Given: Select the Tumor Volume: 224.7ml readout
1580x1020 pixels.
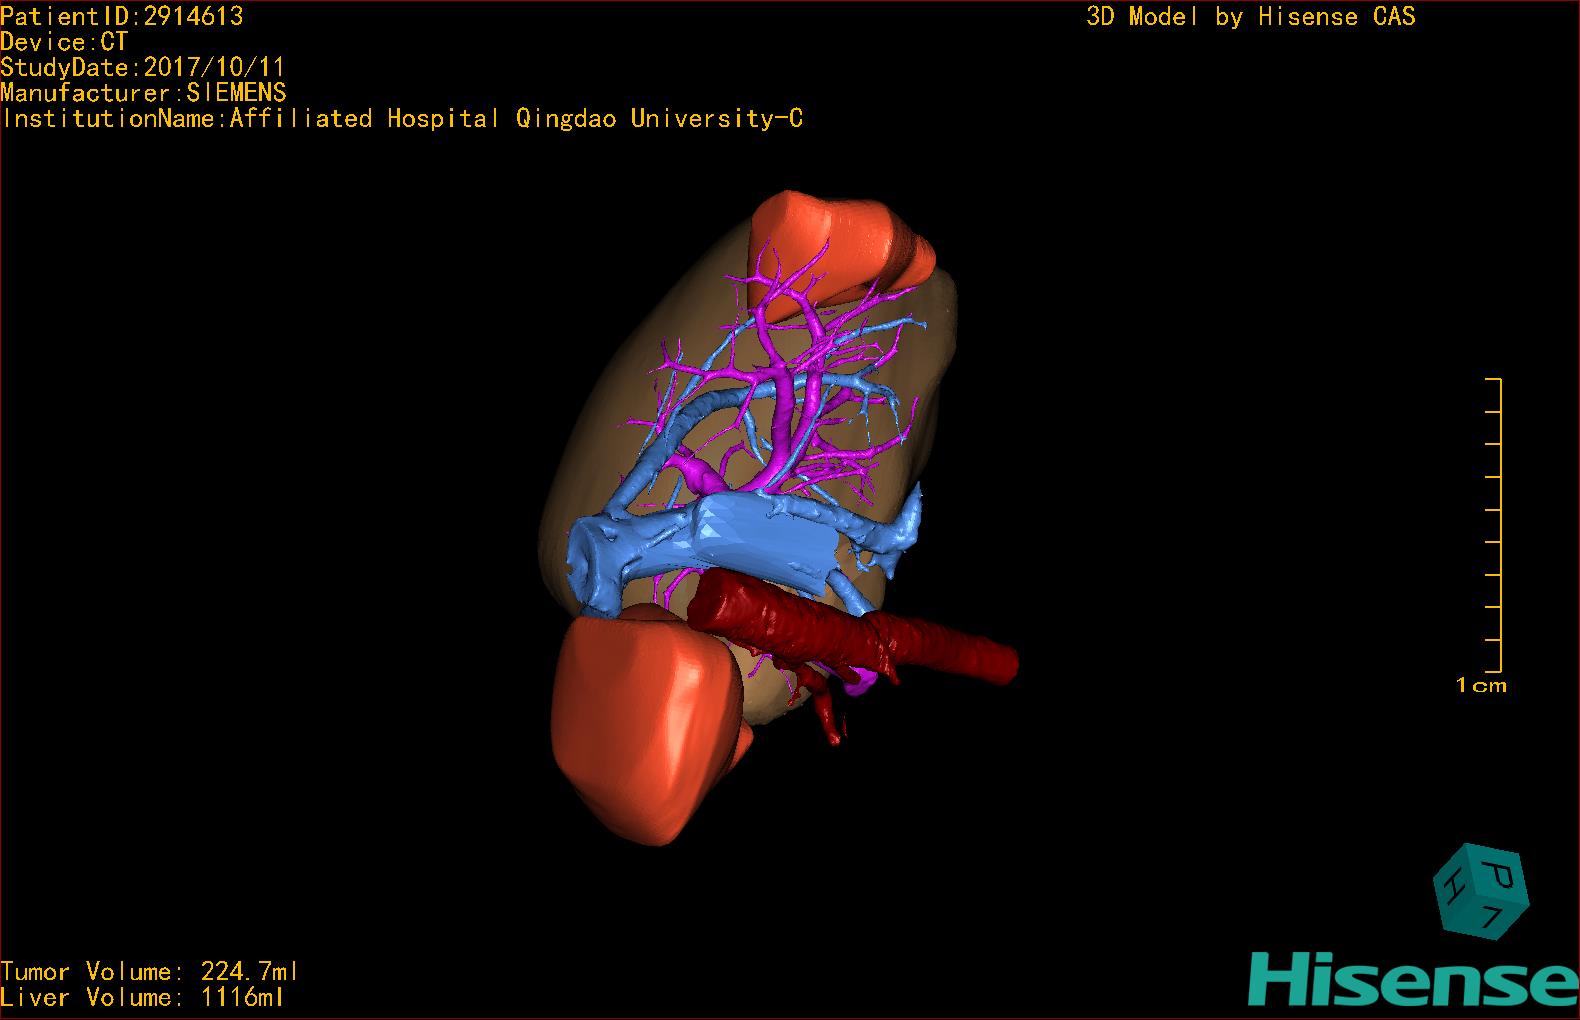Looking at the screenshot, I should (150, 971).
